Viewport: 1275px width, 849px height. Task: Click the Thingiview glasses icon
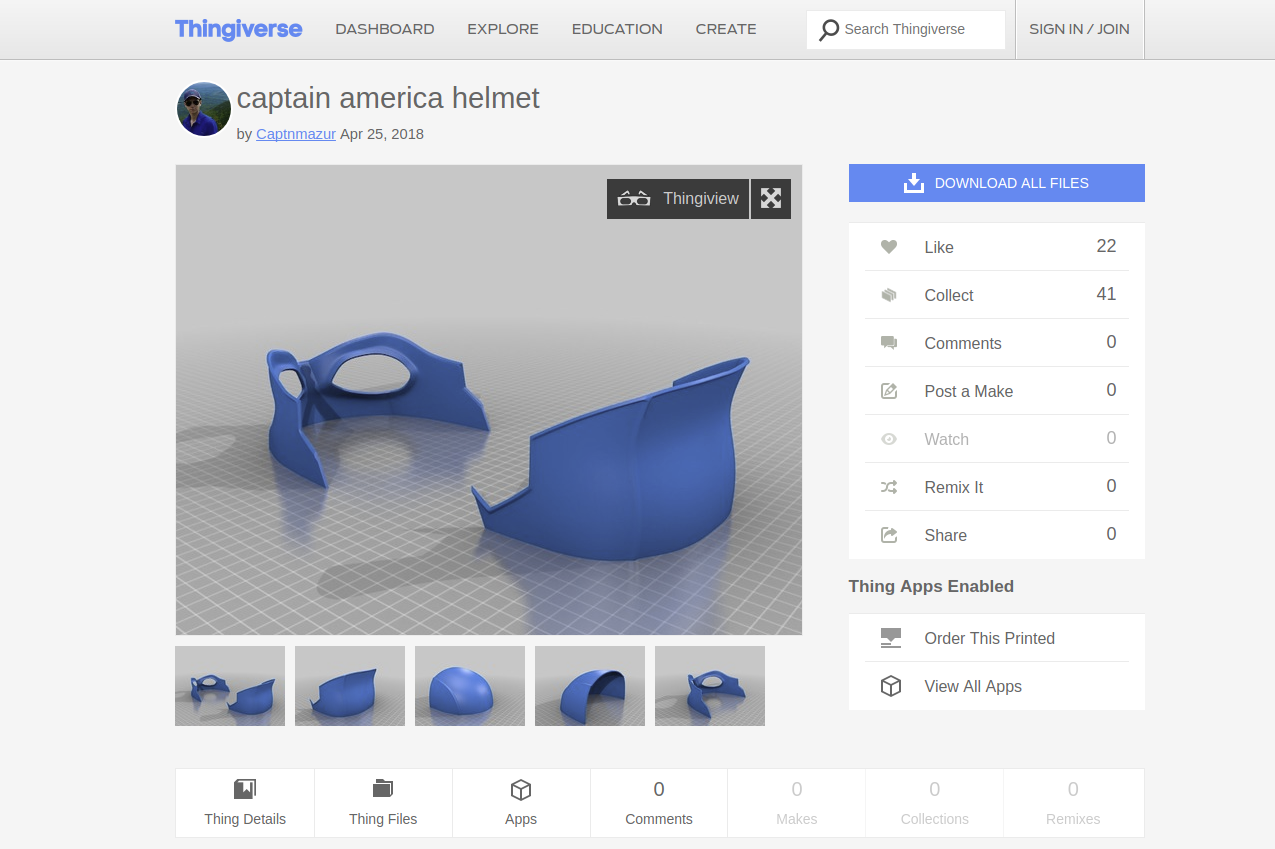pyautogui.click(x=634, y=198)
